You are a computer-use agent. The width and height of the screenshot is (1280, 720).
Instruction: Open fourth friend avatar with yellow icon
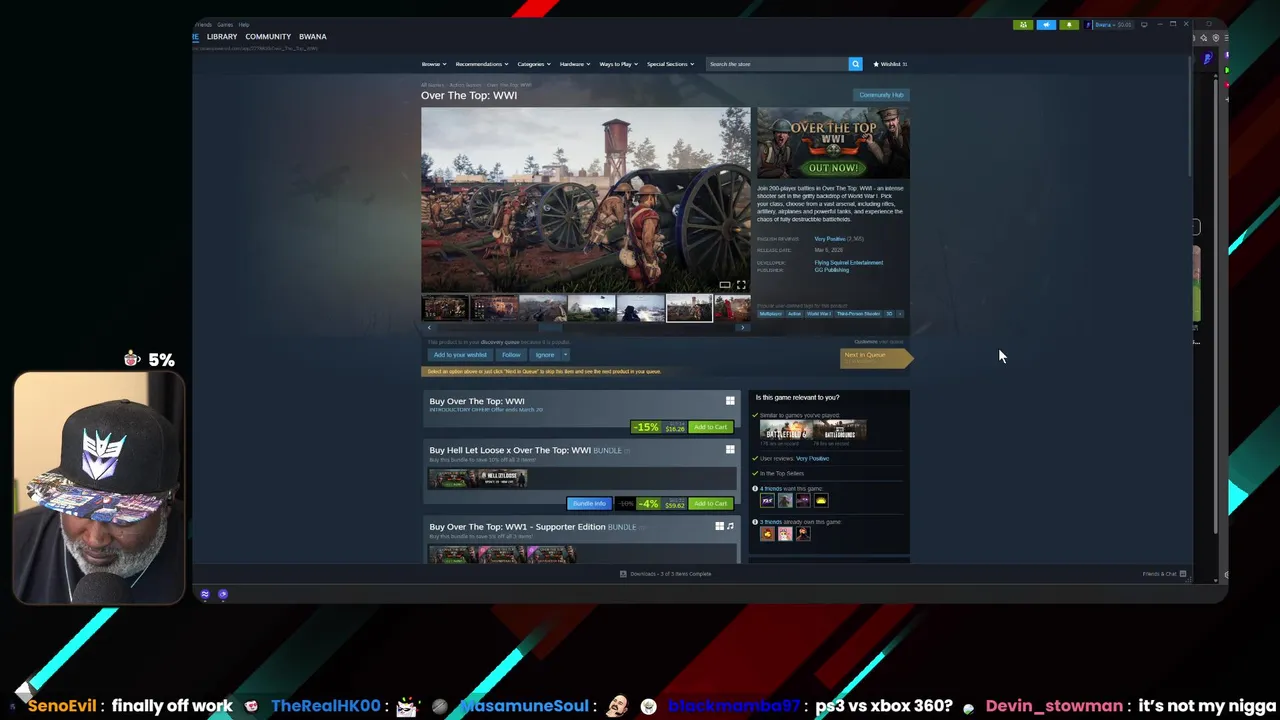click(x=821, y=500)
